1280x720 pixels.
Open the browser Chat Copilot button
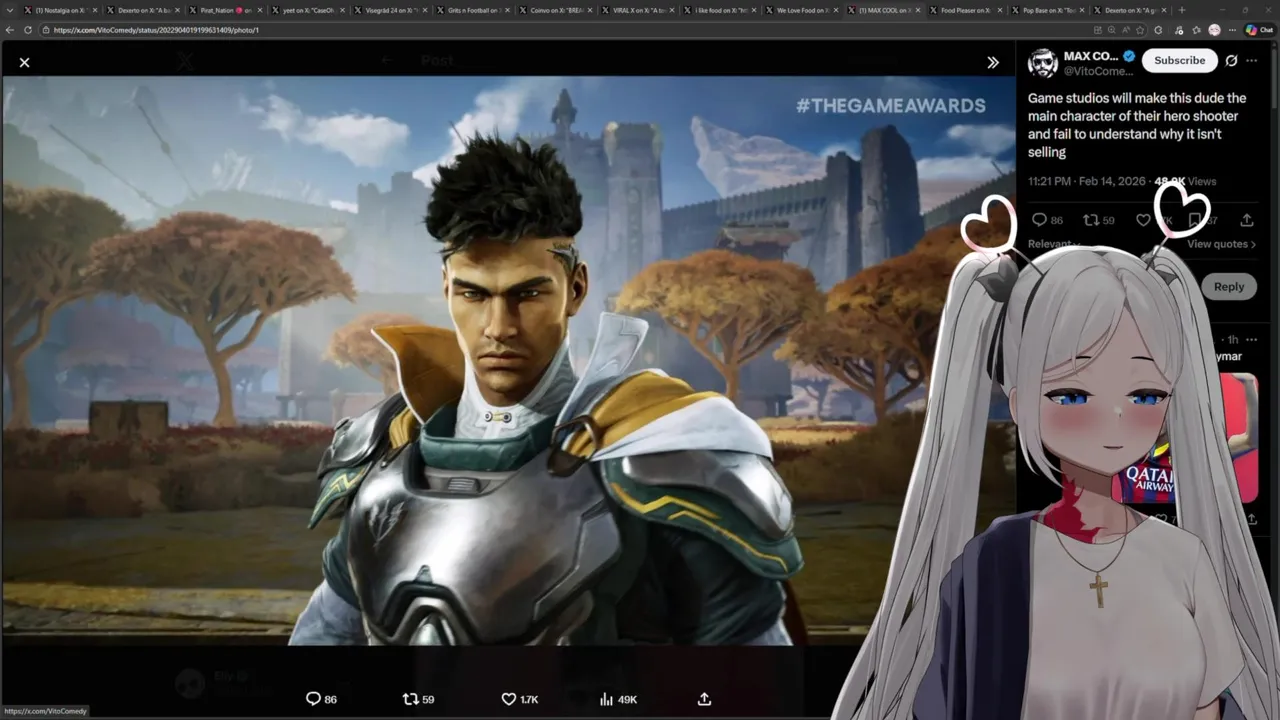point(1260,30)
